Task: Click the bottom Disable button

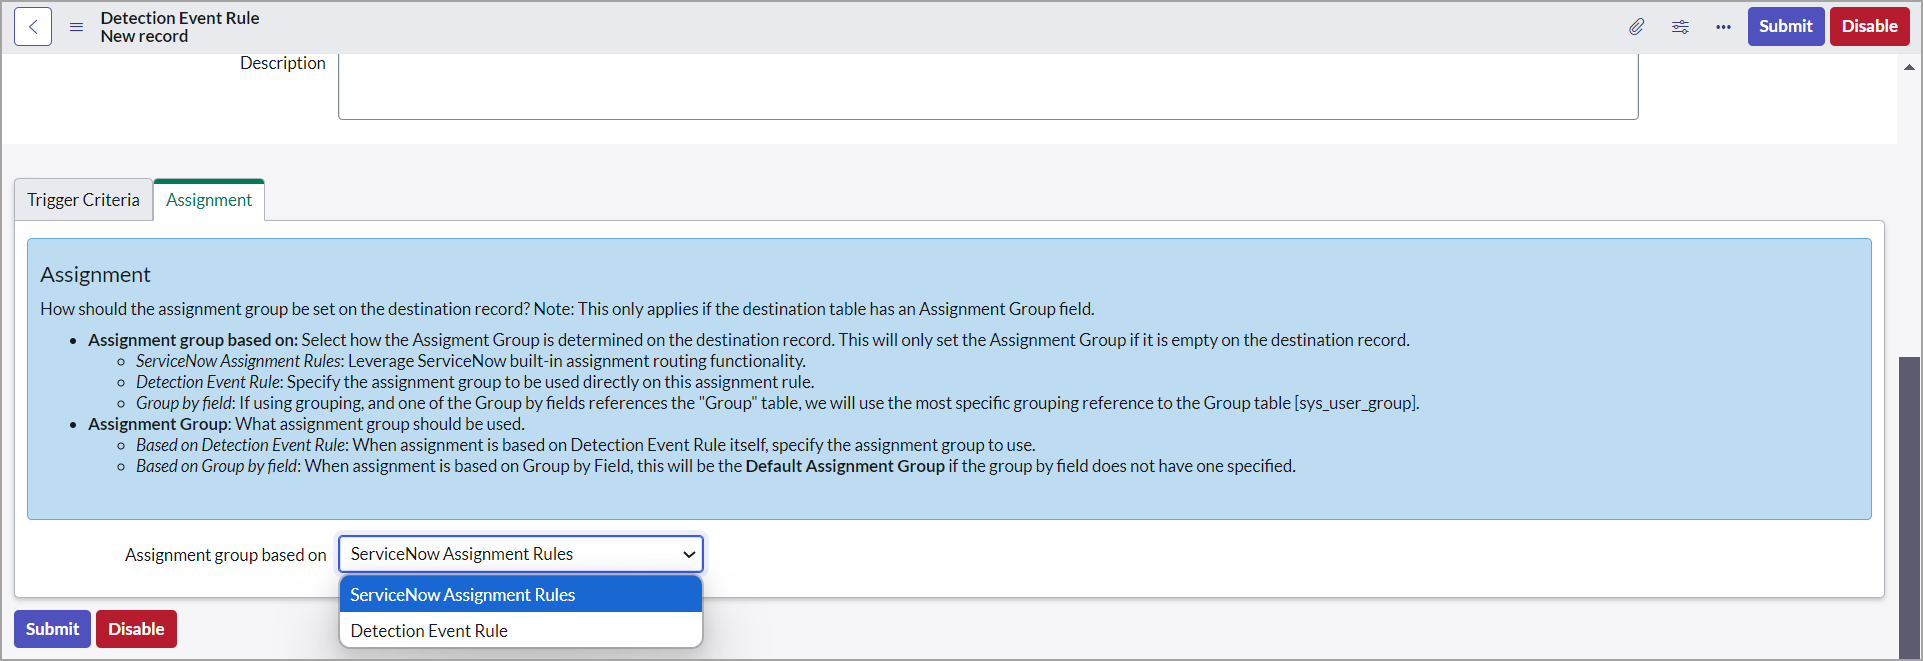Action: click(136, 629)
